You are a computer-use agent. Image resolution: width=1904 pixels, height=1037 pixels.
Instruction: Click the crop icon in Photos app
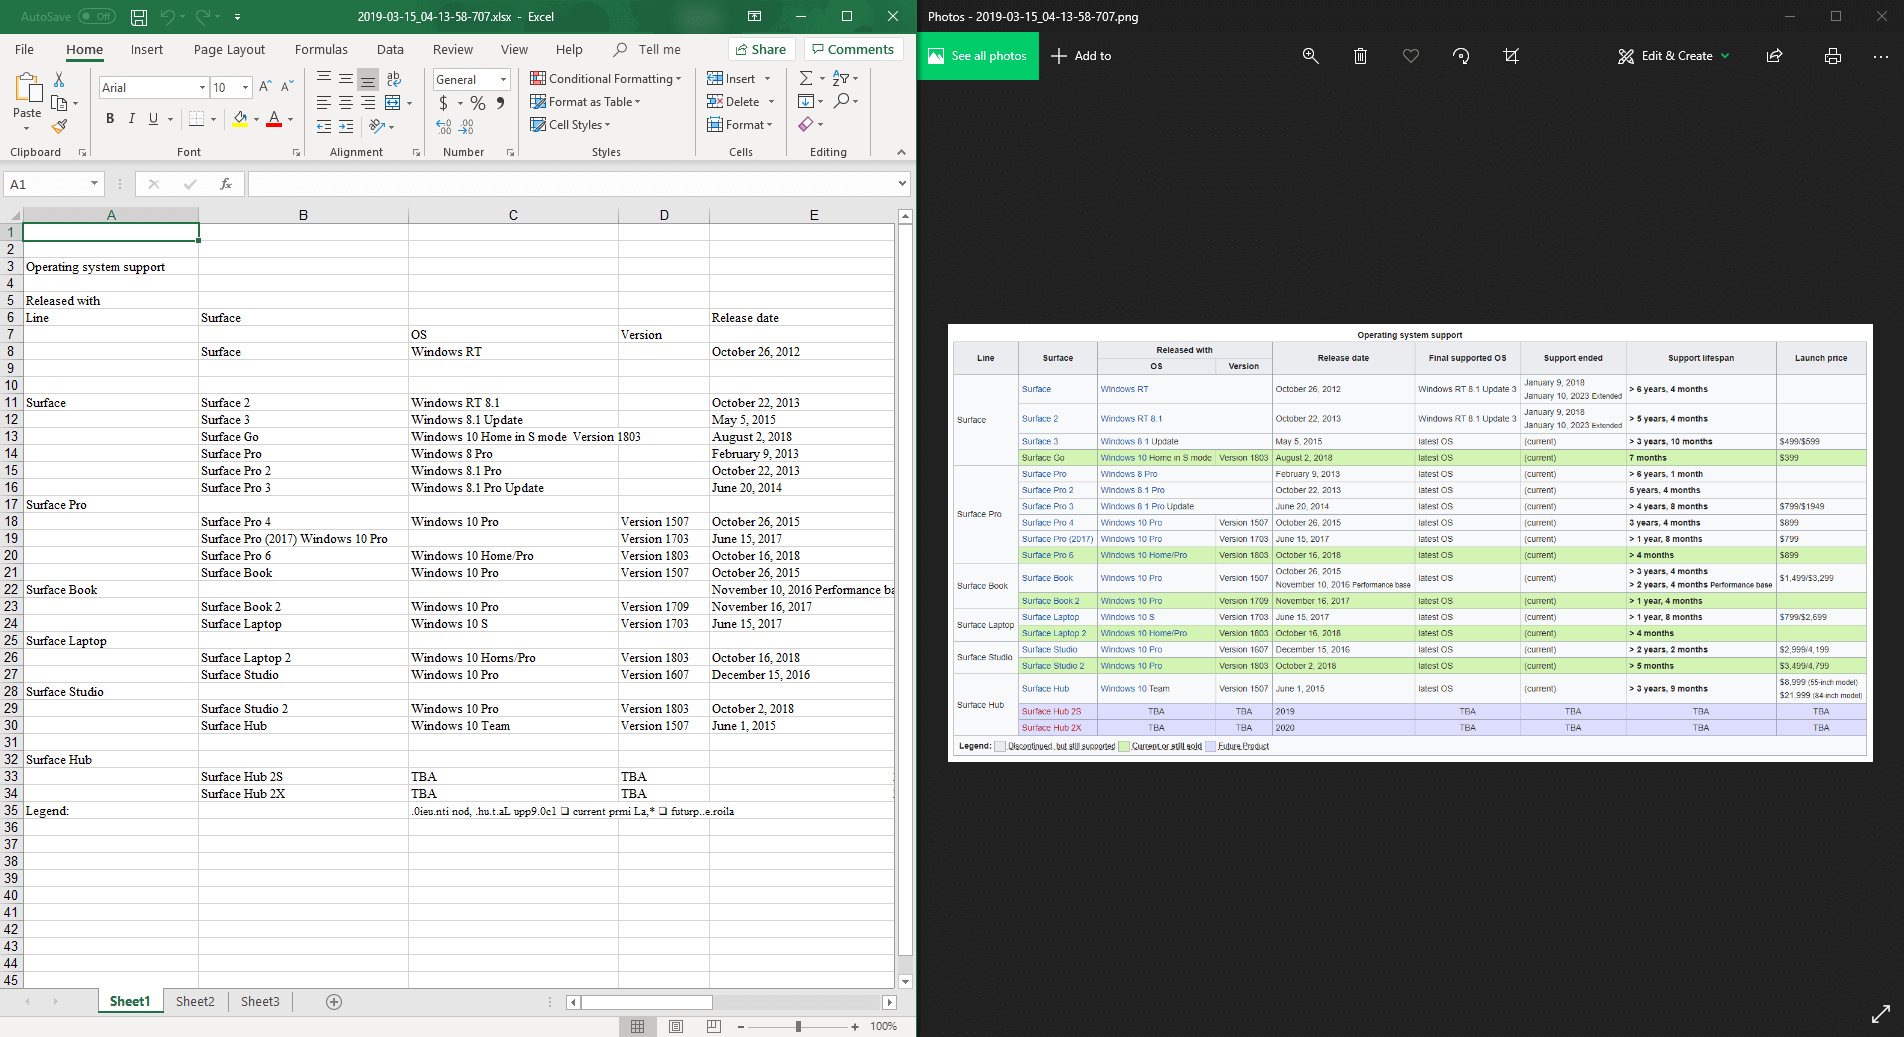click(1511, 56)
